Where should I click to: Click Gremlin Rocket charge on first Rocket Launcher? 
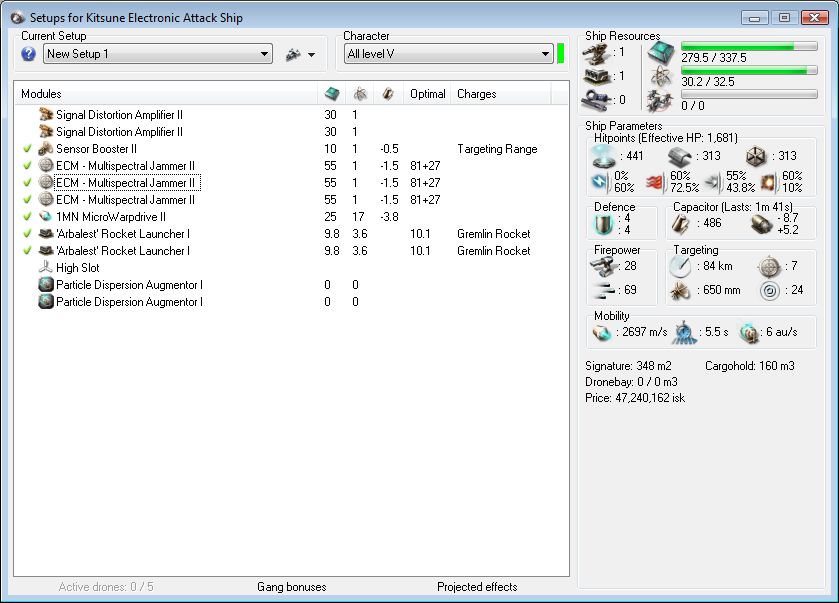point(493,234)
